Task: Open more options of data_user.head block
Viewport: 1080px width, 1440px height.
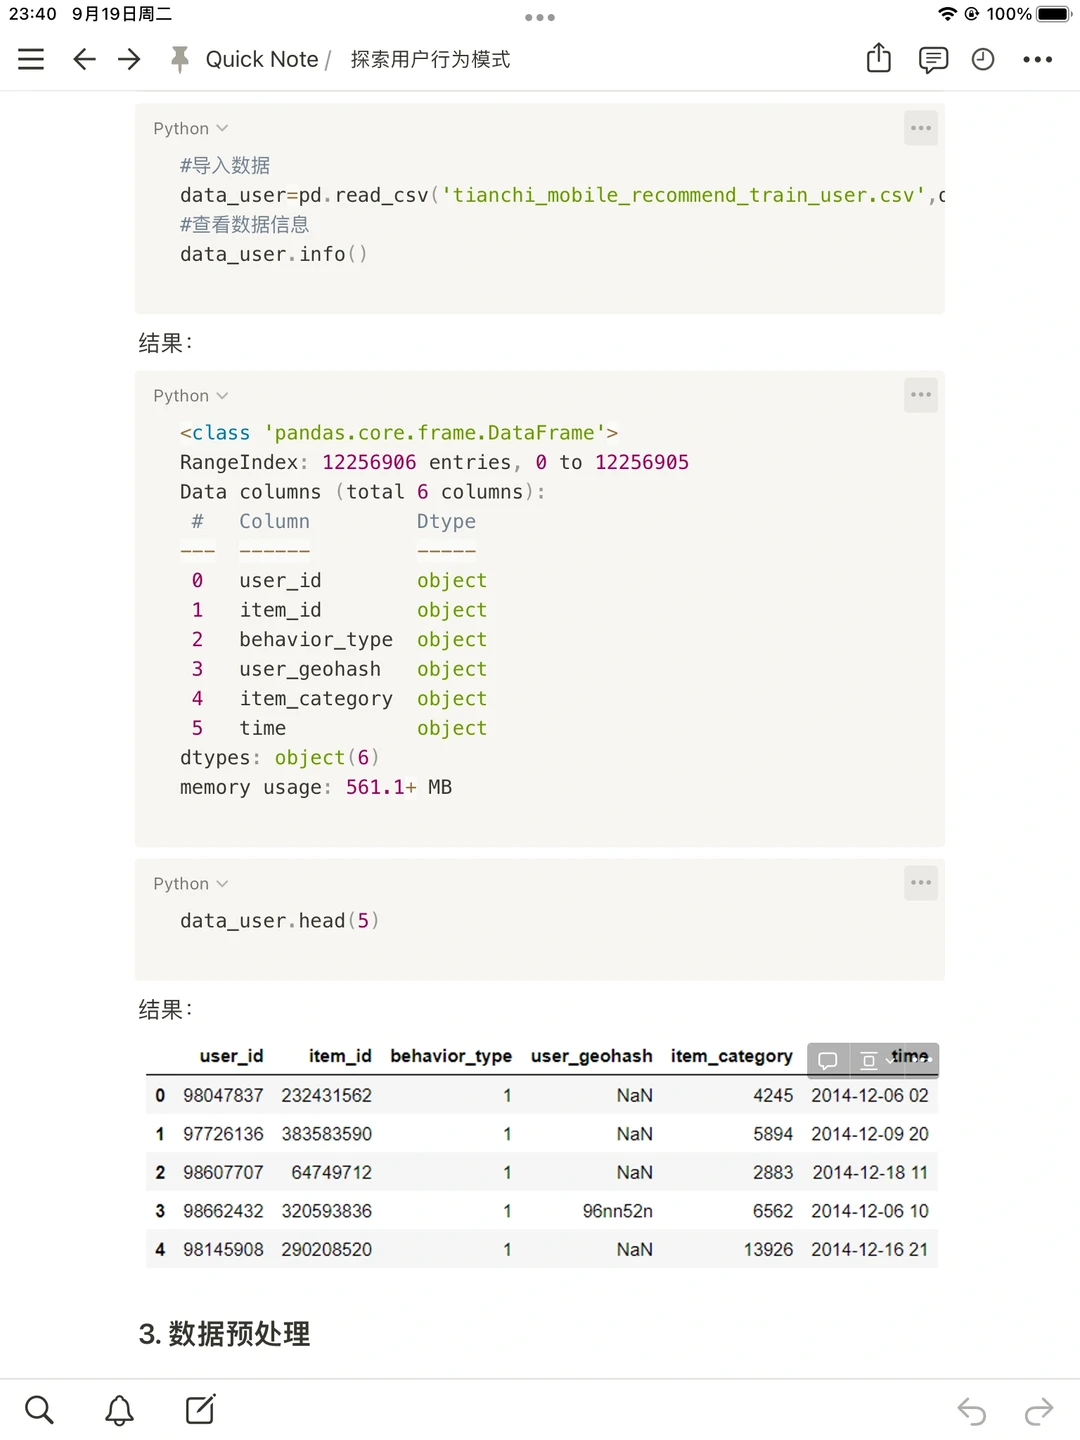Action: 921,883
